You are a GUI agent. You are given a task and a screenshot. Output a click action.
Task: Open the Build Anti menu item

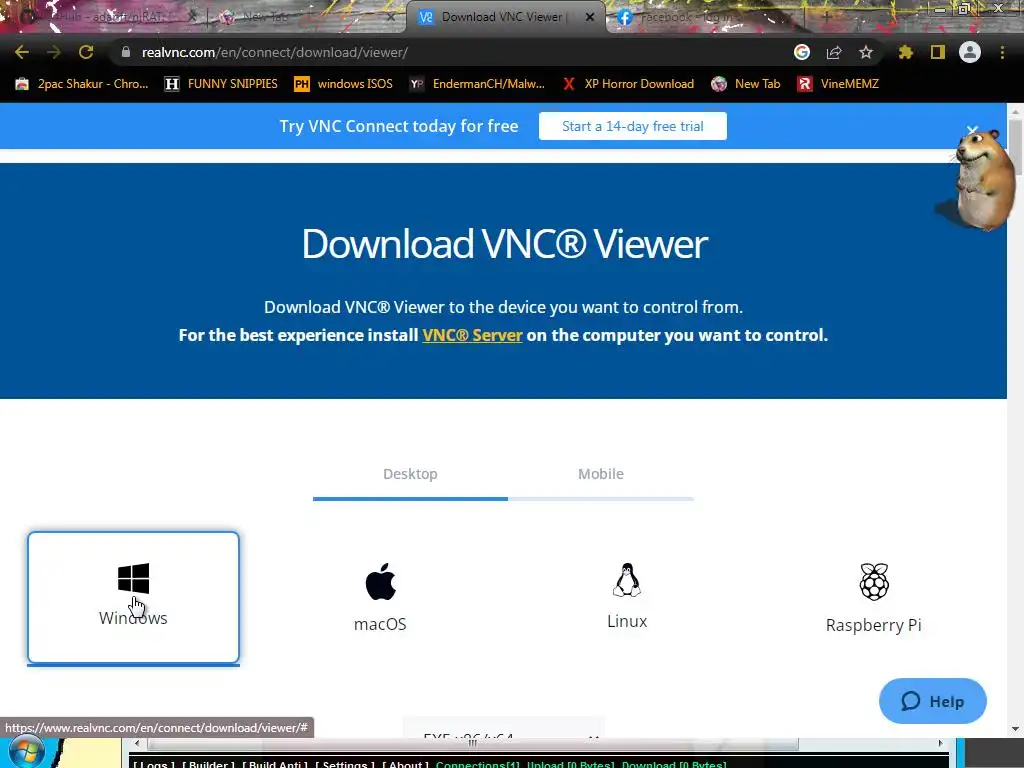point(274,764)
